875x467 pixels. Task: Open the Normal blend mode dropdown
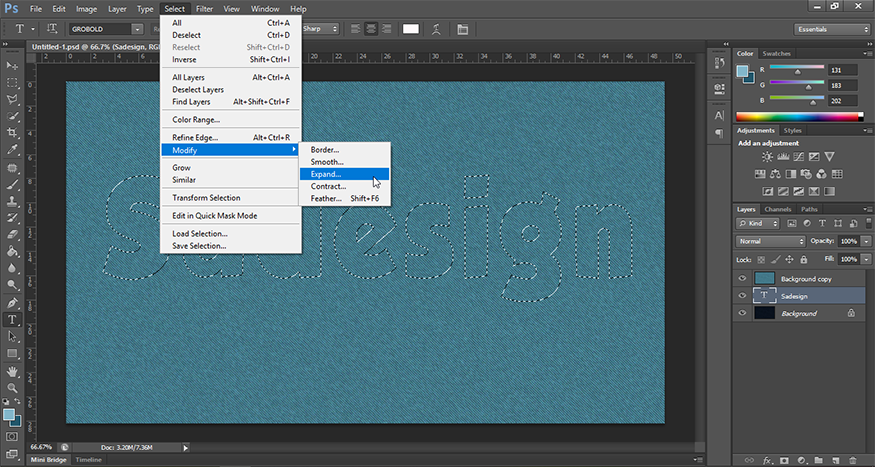coord(771,242)
